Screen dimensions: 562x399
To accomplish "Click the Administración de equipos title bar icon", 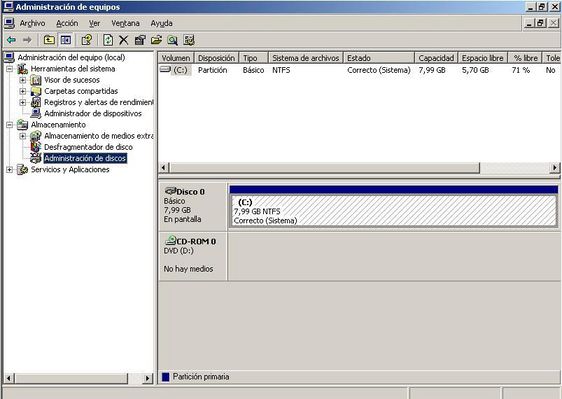I will (x=8, y=7).
